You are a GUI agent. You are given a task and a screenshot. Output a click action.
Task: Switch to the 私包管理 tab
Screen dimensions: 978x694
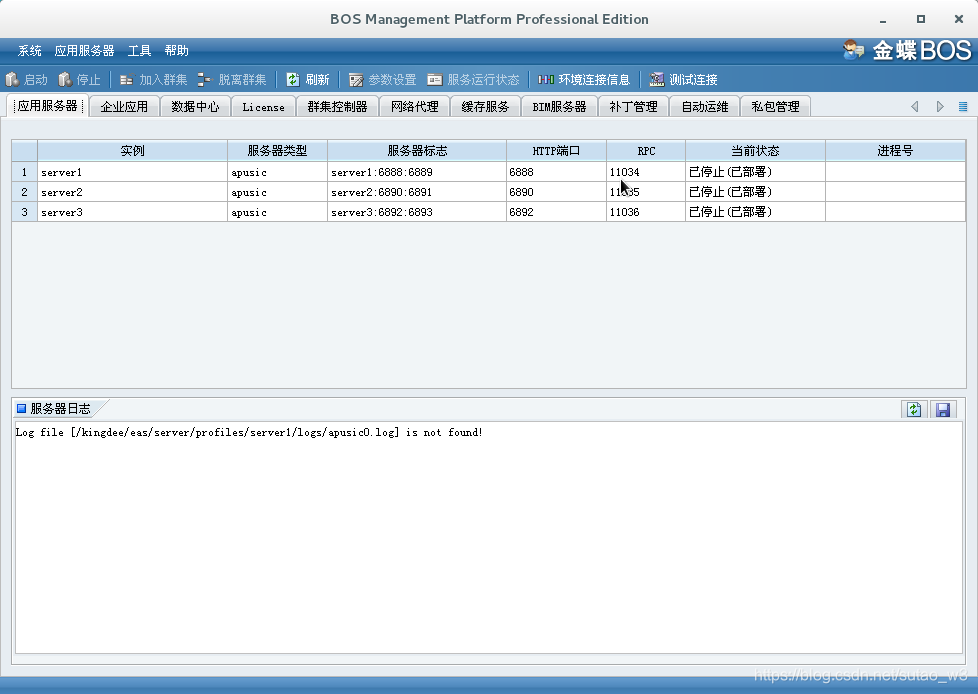[775, 107]
